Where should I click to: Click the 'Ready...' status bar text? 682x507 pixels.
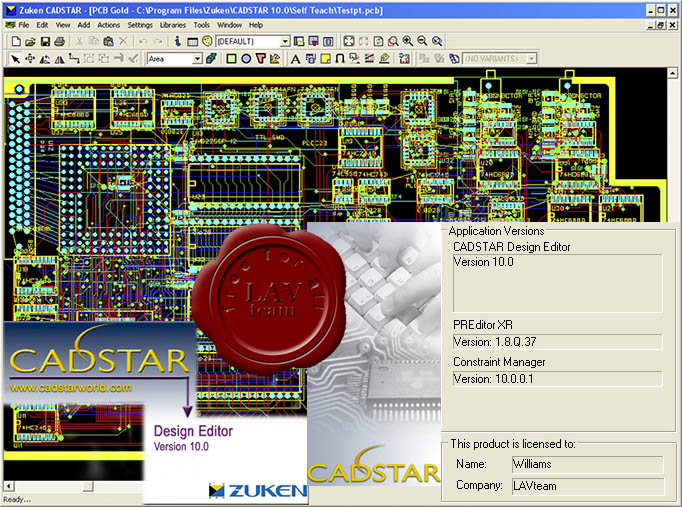pos(17,499)
